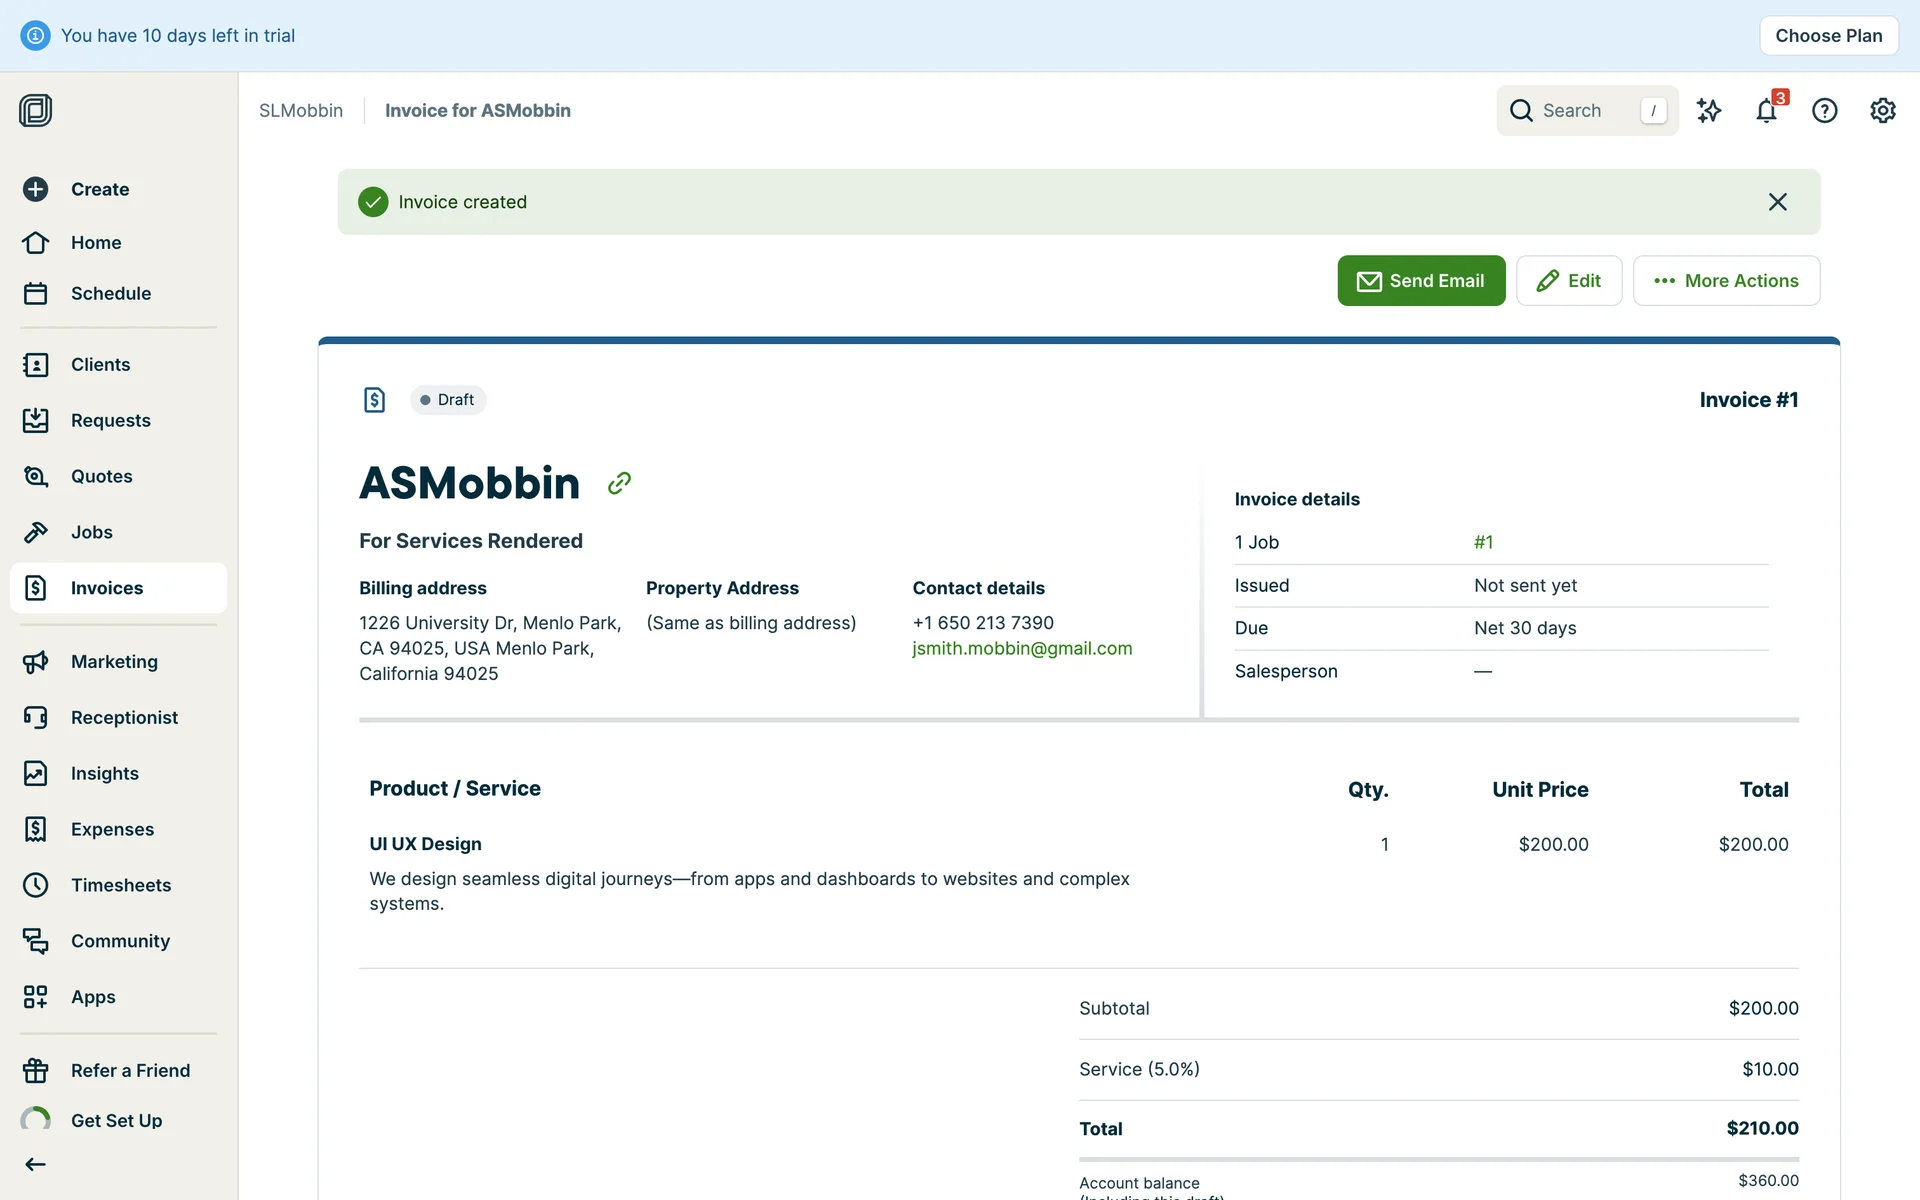The height and width of the screenshot is (1200, 1920).
Task: Expand the More Actions dropdown
Action: [x=1726, y=281]
